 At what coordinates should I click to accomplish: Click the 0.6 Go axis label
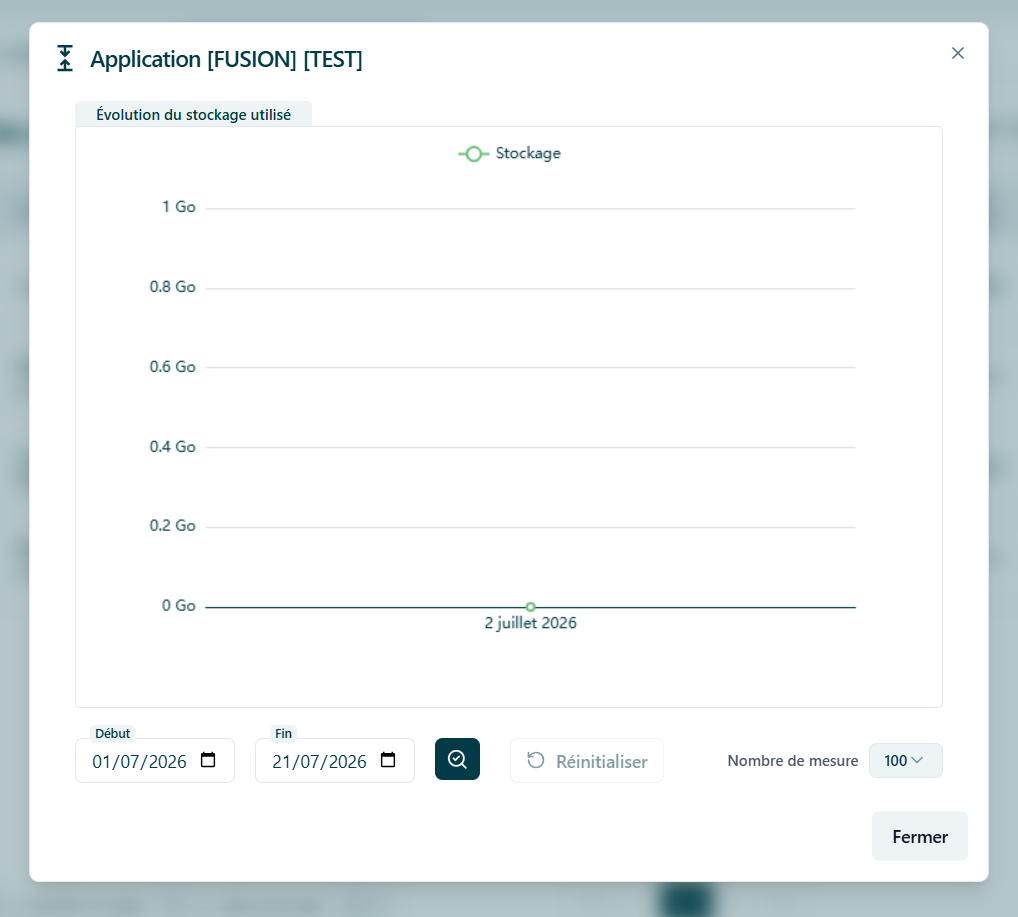tap(173, 367)
